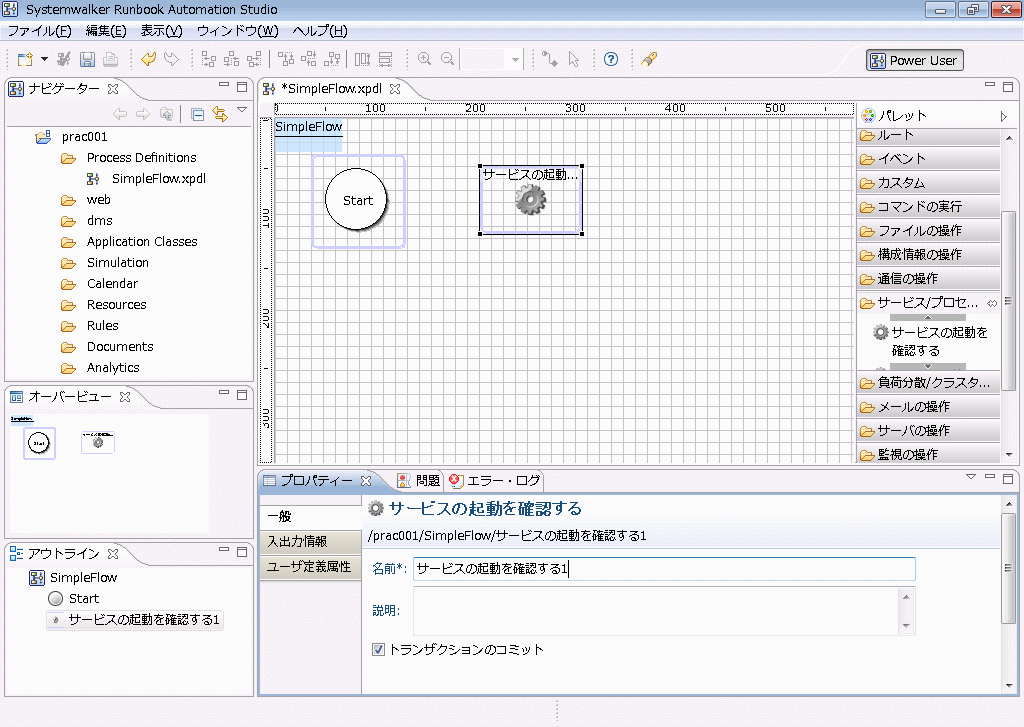Close the SimpleFlow.xpdl editor tab
This screenshot has height=727, width=1024.
(x=394, y=89)
